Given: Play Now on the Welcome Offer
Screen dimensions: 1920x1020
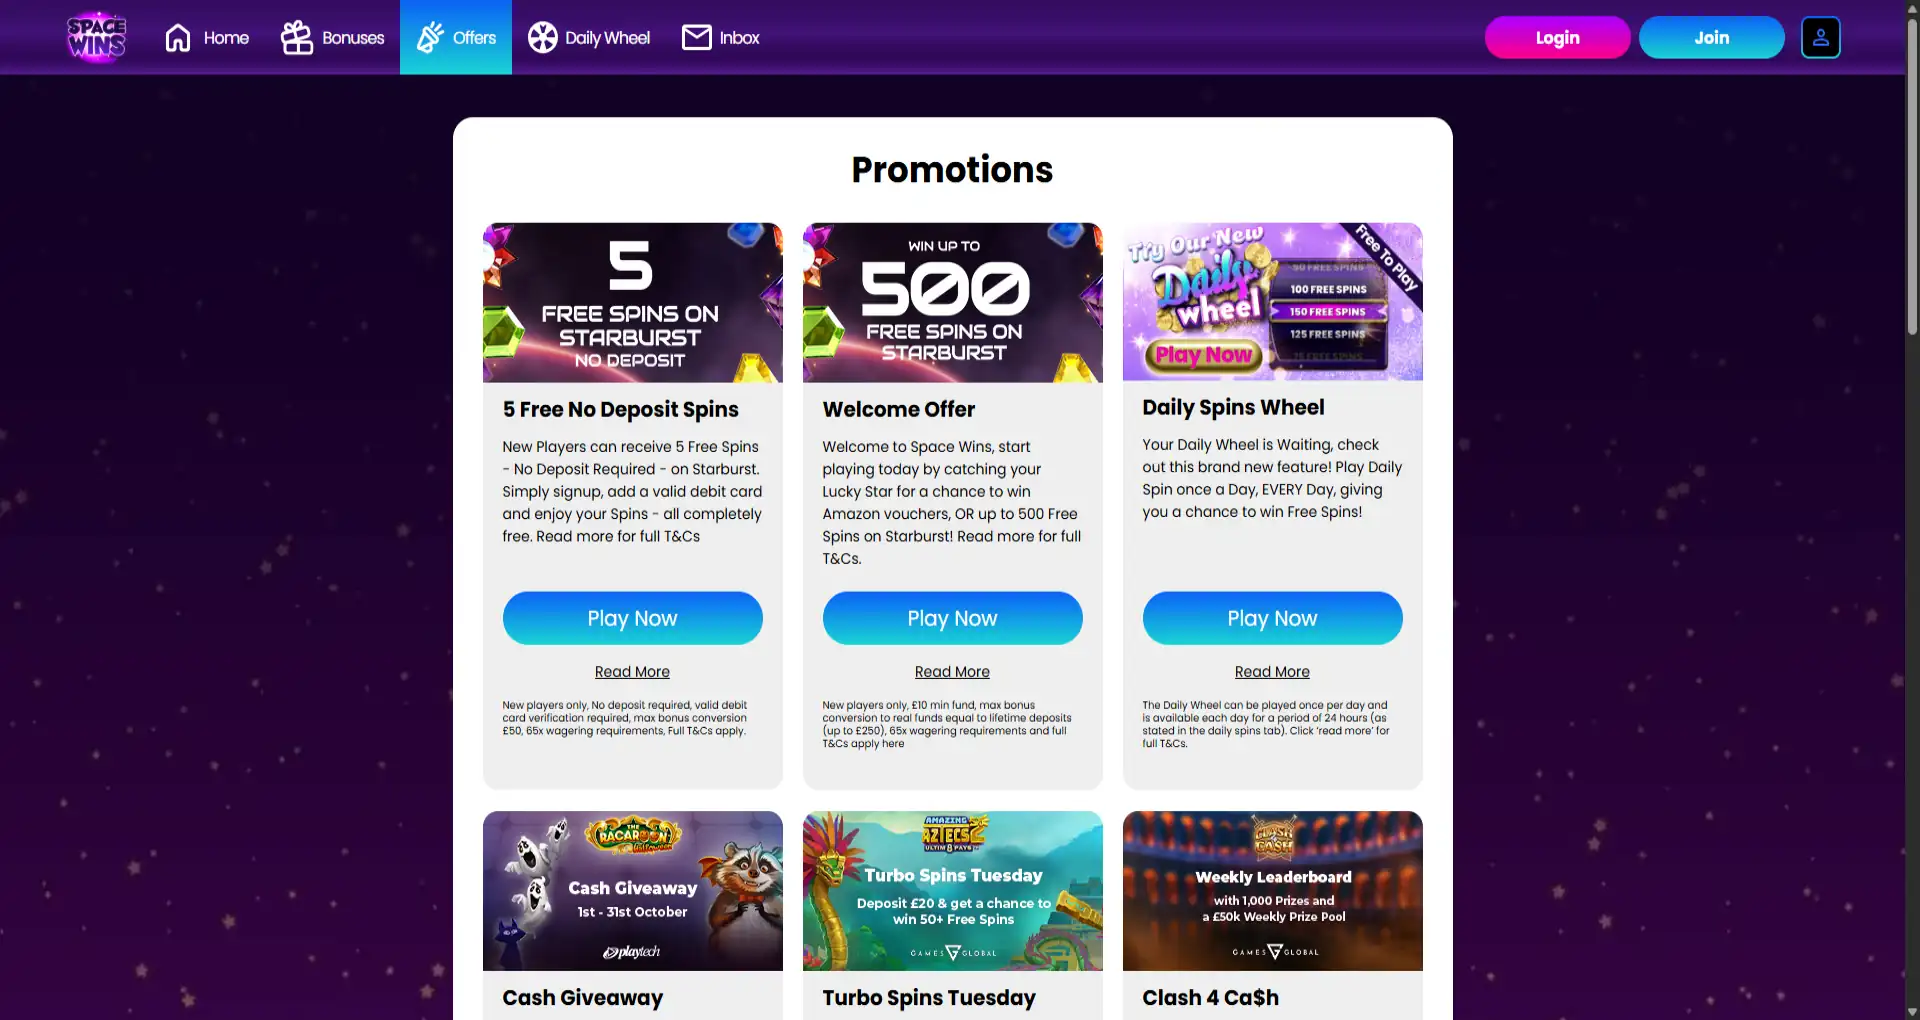Looking at the screenshot, I should (952, 618).
